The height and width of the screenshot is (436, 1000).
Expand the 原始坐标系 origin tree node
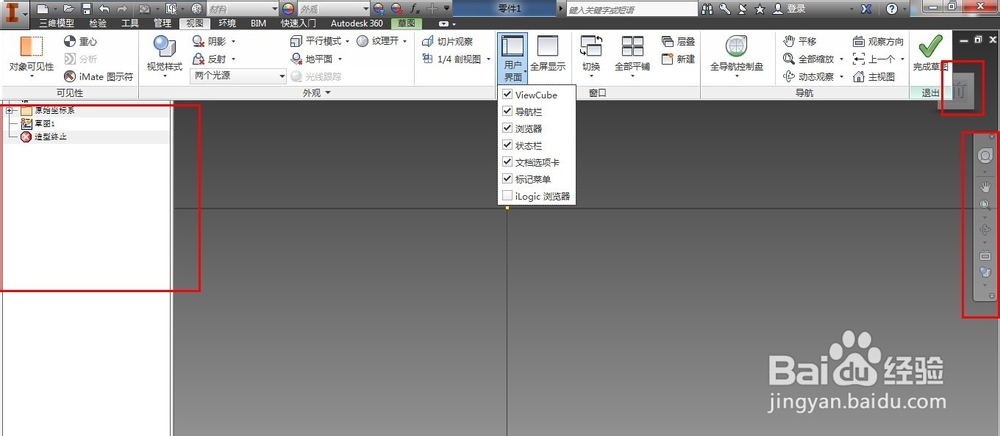point(10,111)
